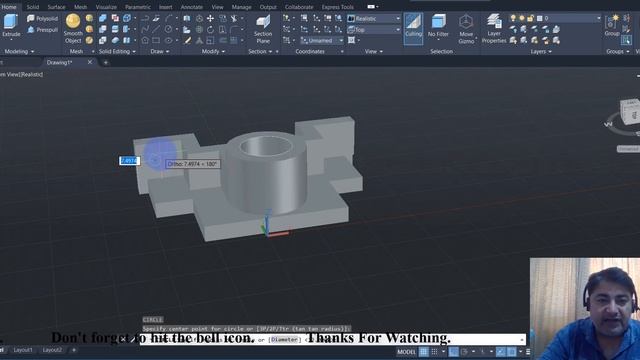Toggle object snap tracking in status bar
The width and height of the screenshot is (640, 360).
tap(500, 352)
